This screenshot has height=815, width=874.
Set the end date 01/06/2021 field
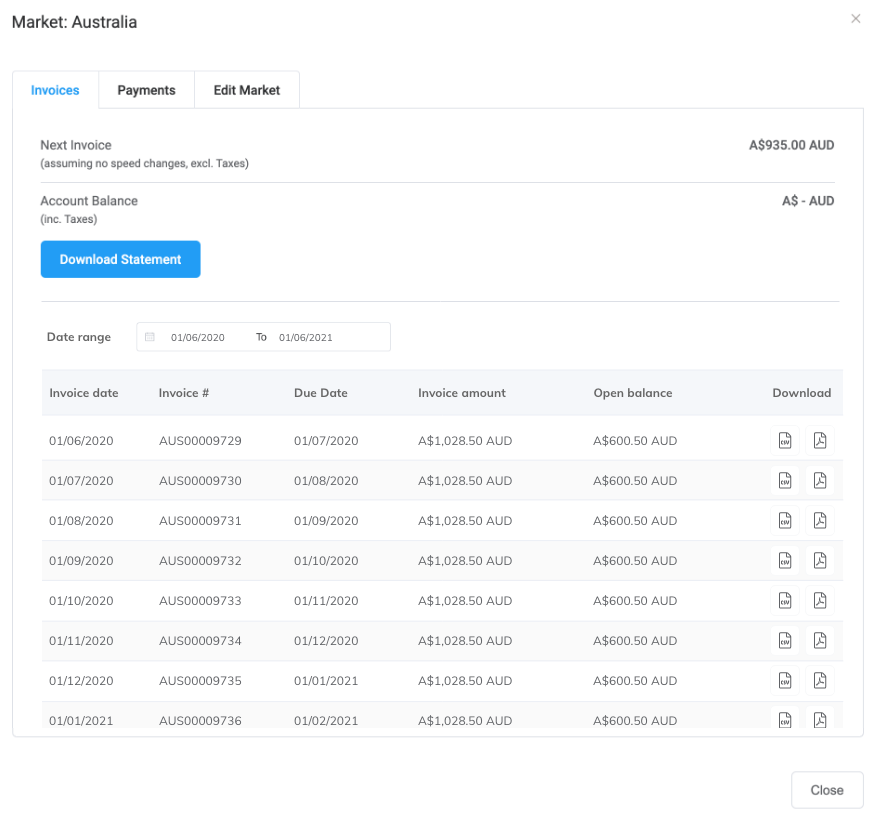click(x=305, y=337)
